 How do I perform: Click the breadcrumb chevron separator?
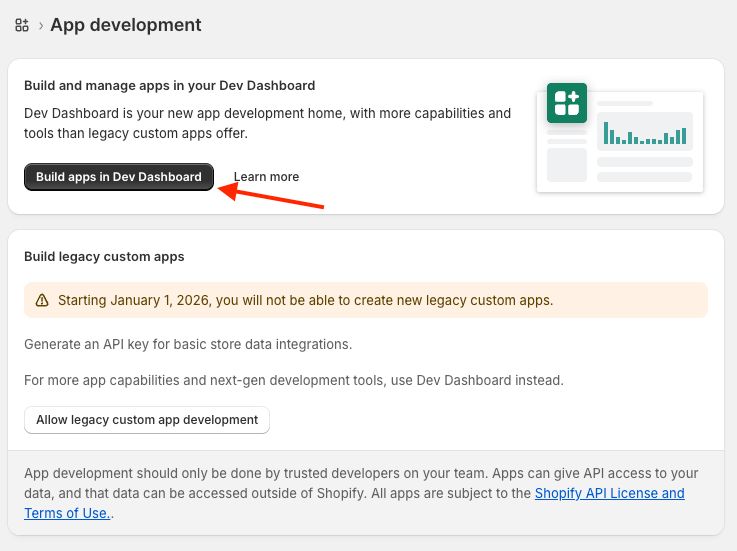(40, 25)
